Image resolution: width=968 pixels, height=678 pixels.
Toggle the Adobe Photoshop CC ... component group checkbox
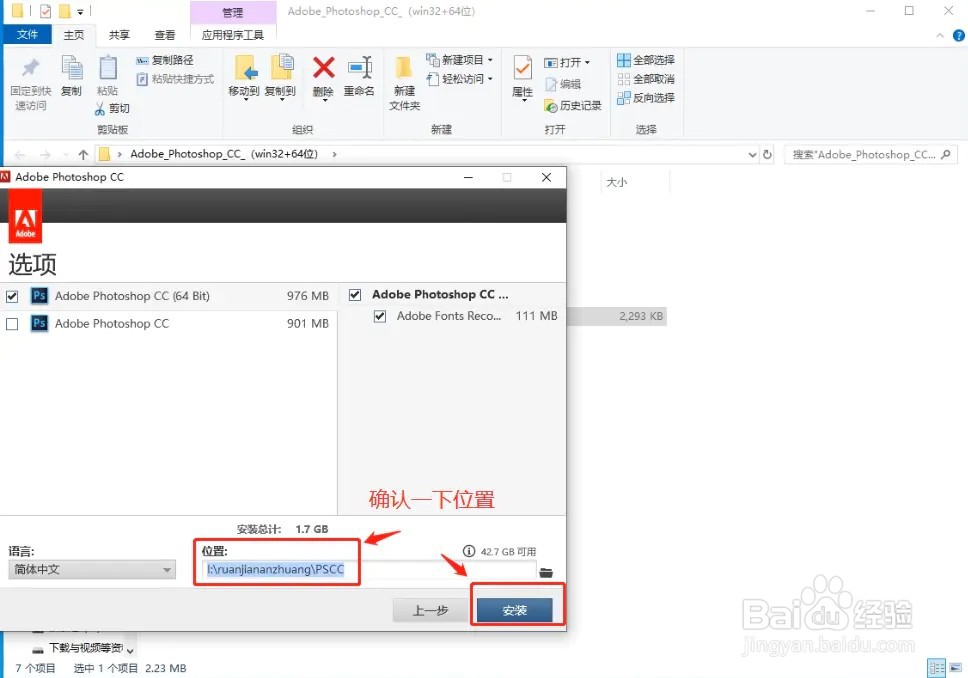pyautogui.click(x=355, y=295)
